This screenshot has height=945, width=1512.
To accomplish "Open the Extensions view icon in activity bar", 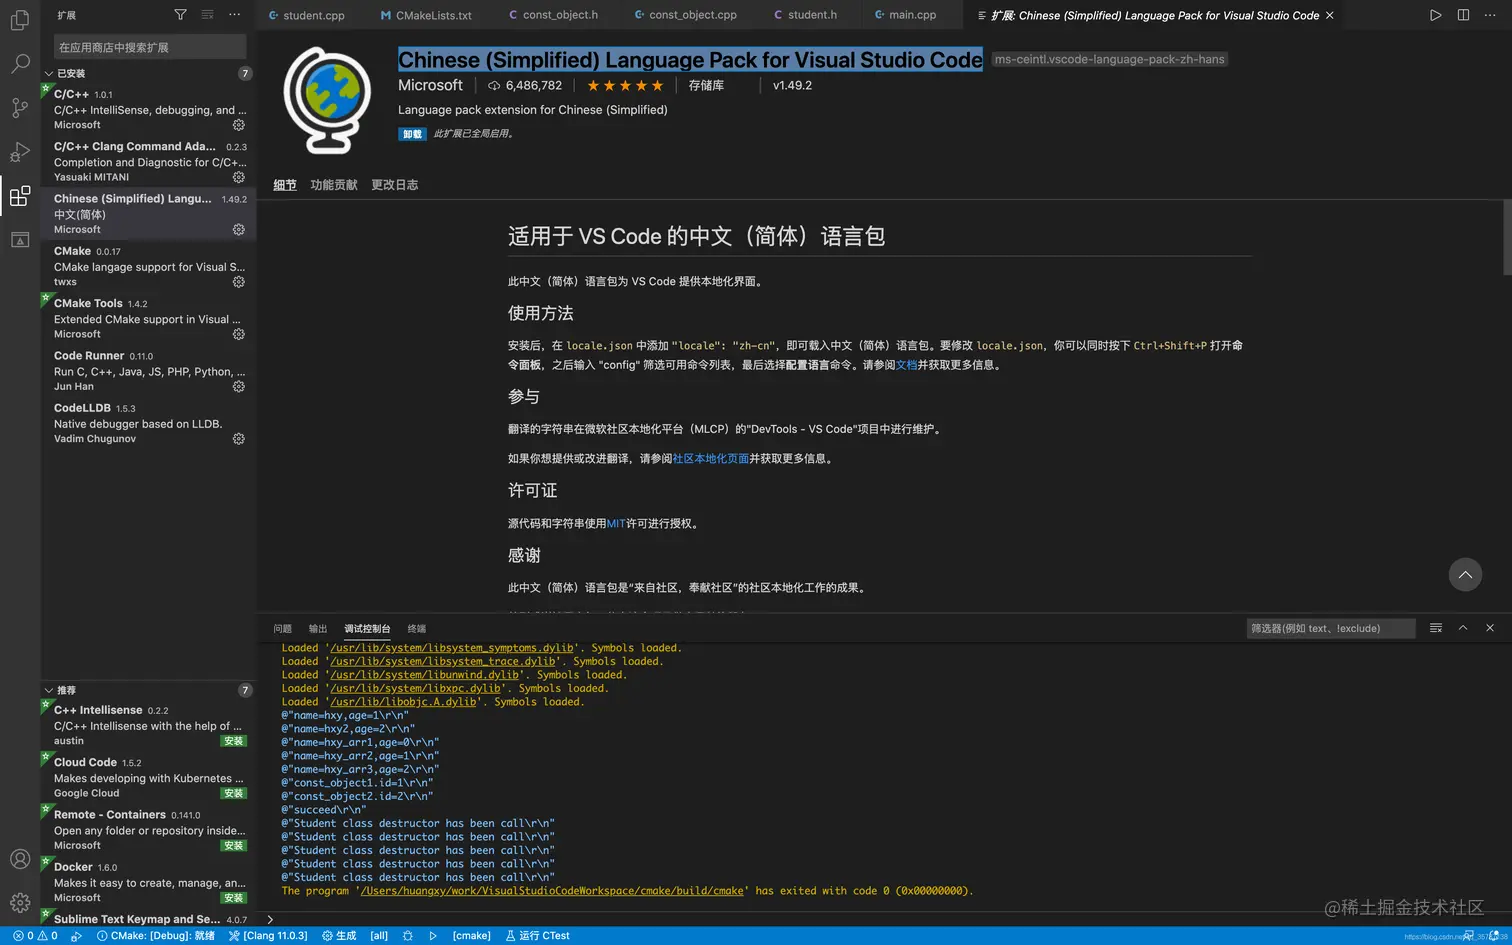I will 20,196.
